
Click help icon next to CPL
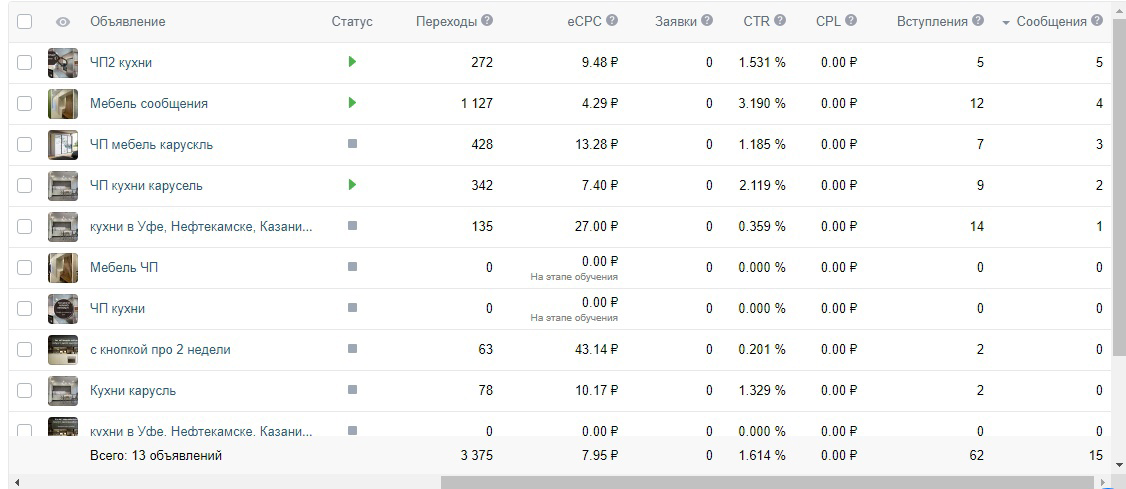click(x=851, y=21)
